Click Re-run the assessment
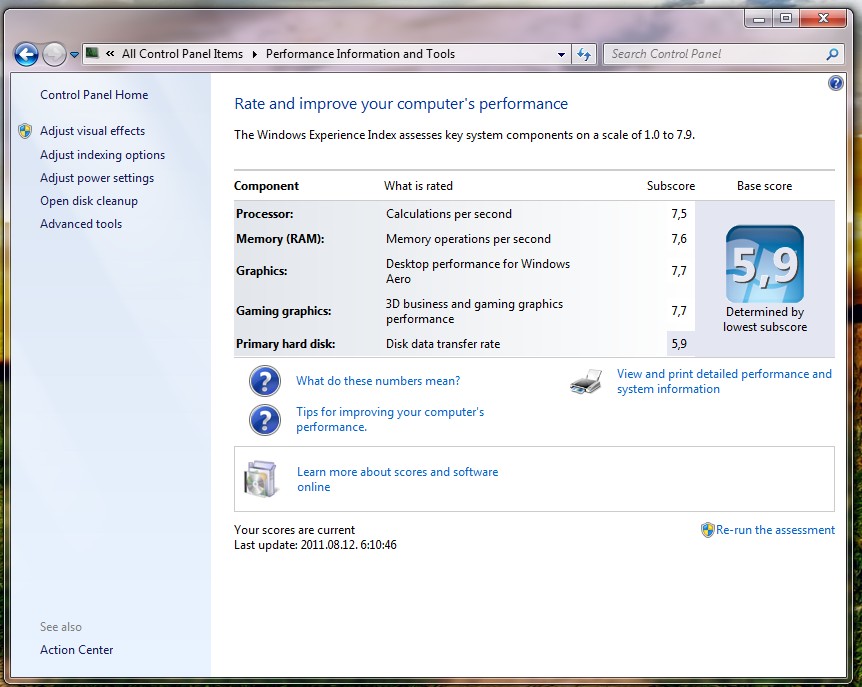The width and height of the screenshot is (862, 687). [x=775, y=530]
